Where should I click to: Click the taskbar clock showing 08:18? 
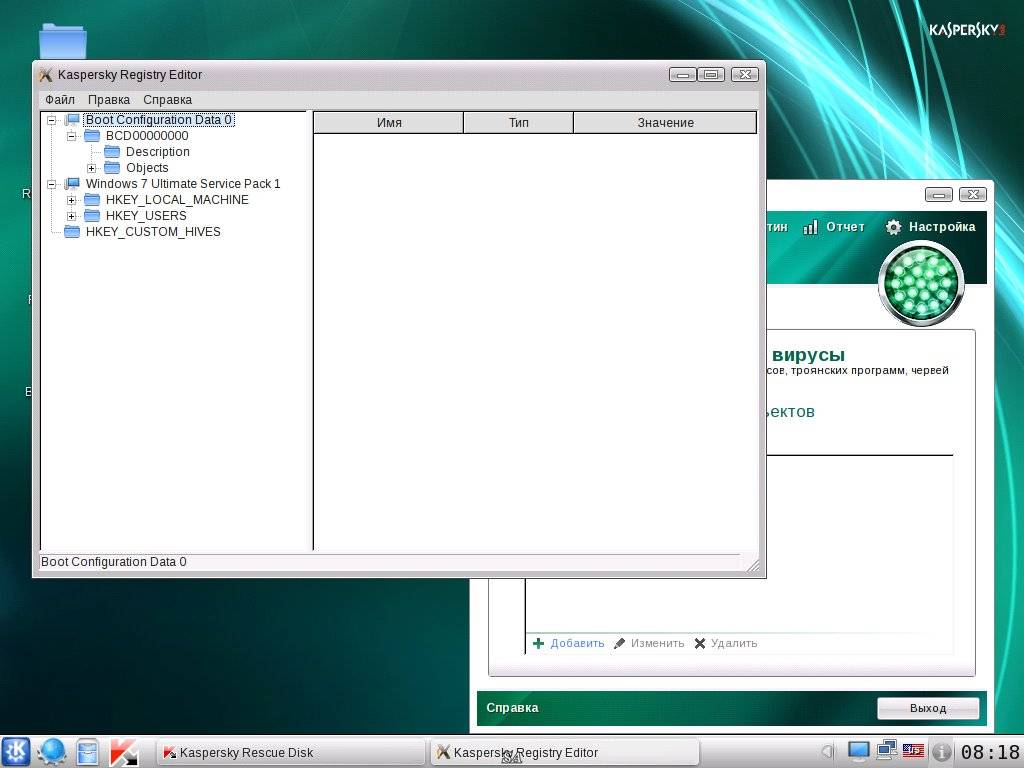pyautogui.click(x=990, y=752)
